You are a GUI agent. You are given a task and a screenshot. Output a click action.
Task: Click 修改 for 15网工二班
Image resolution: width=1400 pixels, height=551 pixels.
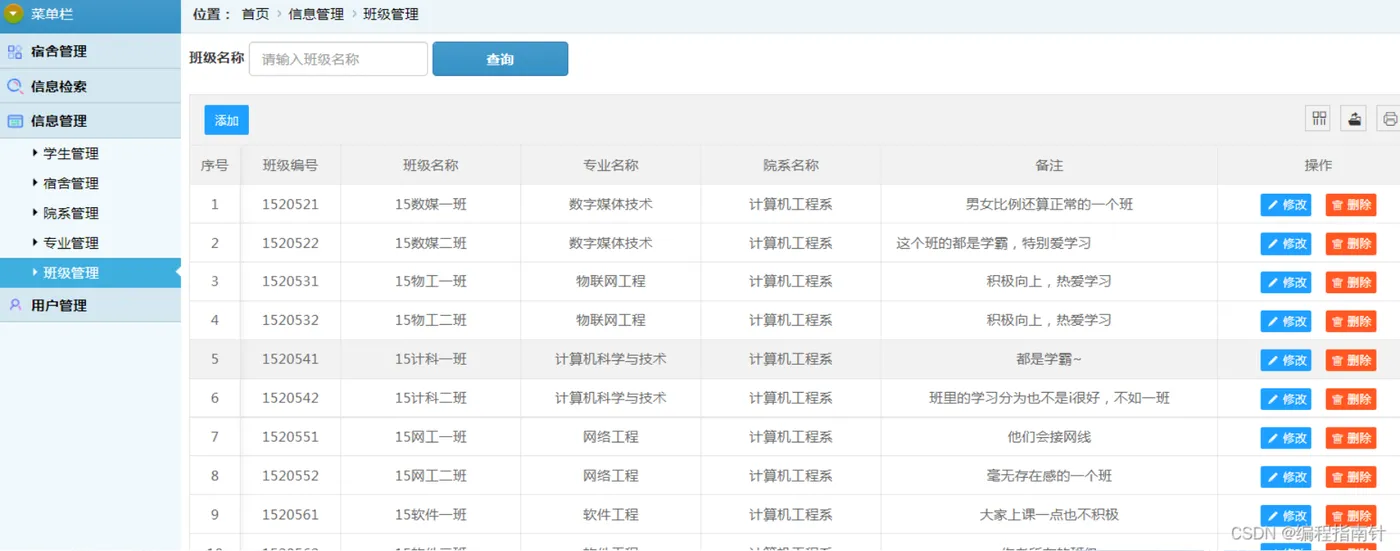click(x=1286, y=478)
